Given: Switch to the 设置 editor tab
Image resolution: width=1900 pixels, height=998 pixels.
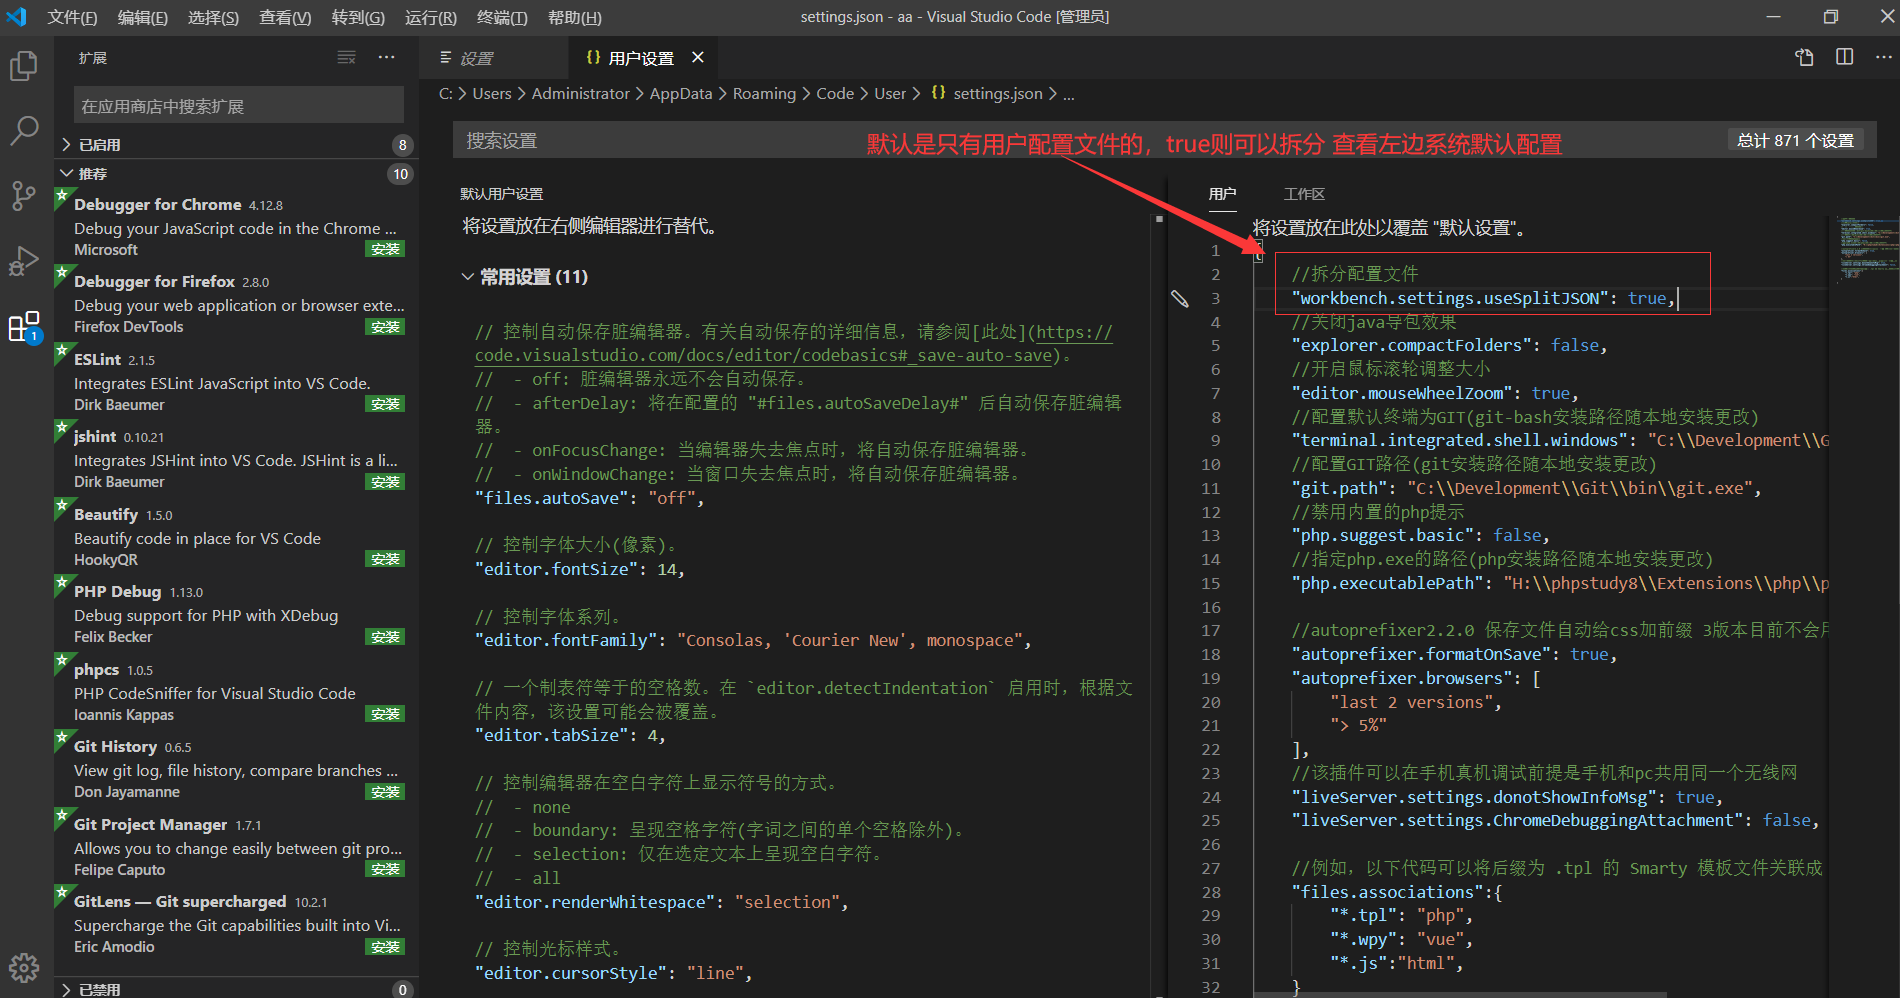Looking at the screenshot, I should [x=494, y=58].
